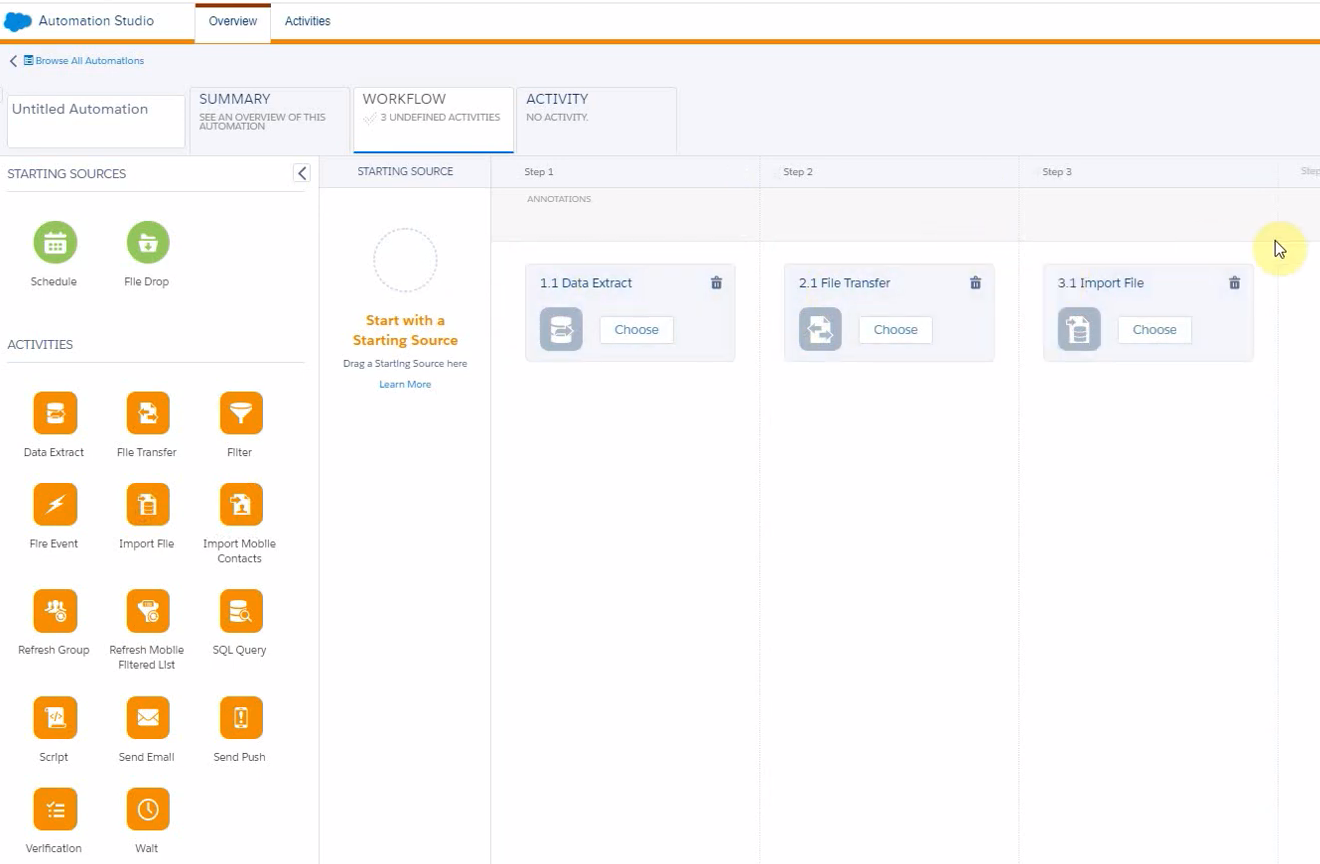Click the gray Data Extract icon in Step 1

click(561, 329)
